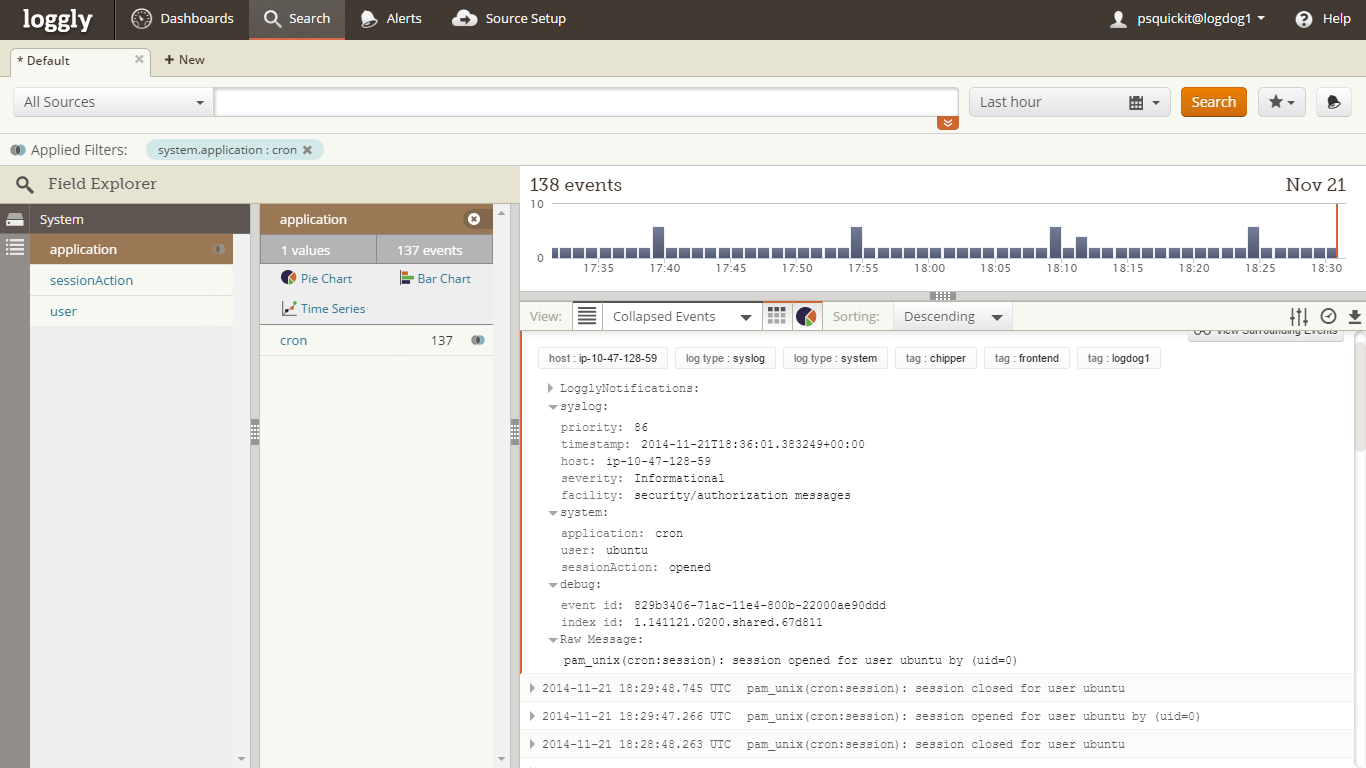Image resolution: width=1366 pixels, height=768 pixels.
Task: Open the Last hour time range dropdown
Action: (x=1069, y=102)
